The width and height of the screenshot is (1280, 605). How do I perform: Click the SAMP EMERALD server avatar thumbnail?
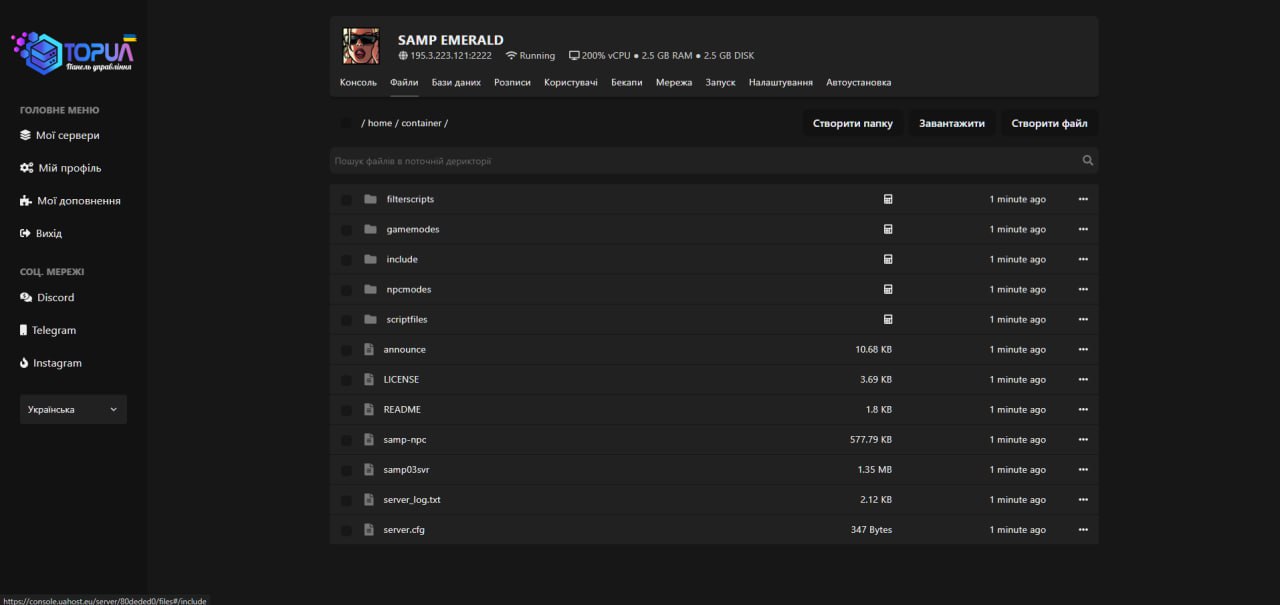coord(361,46)
